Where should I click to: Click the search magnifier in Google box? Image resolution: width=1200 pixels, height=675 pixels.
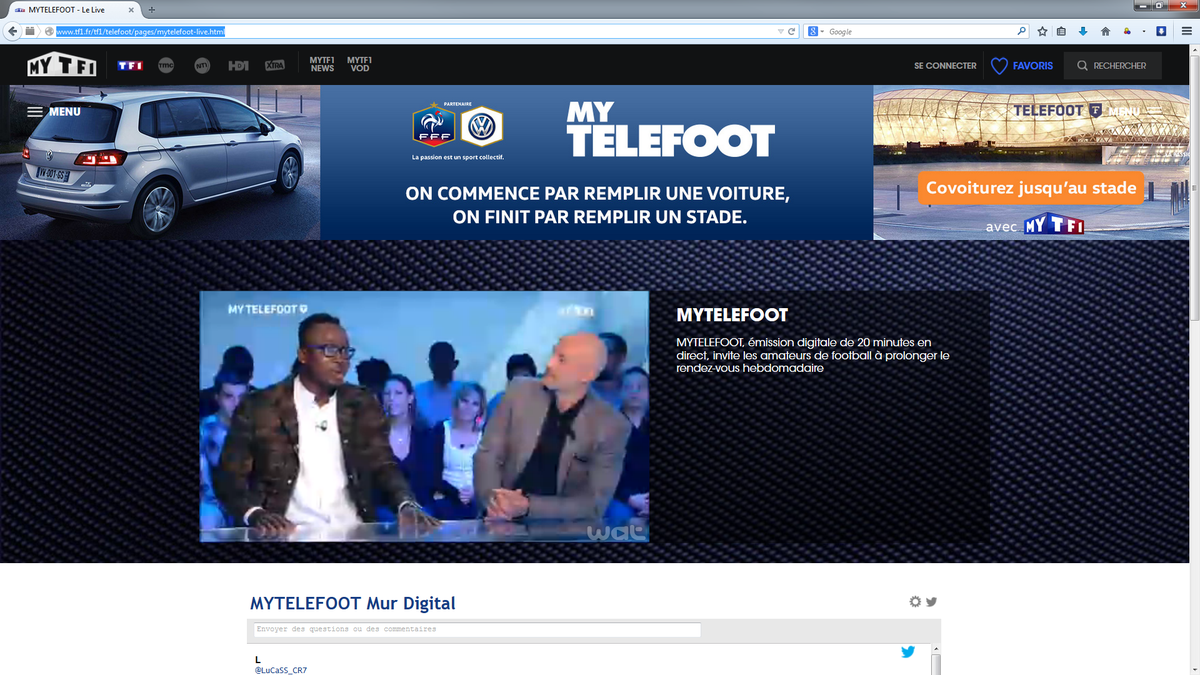point(1022,31)
